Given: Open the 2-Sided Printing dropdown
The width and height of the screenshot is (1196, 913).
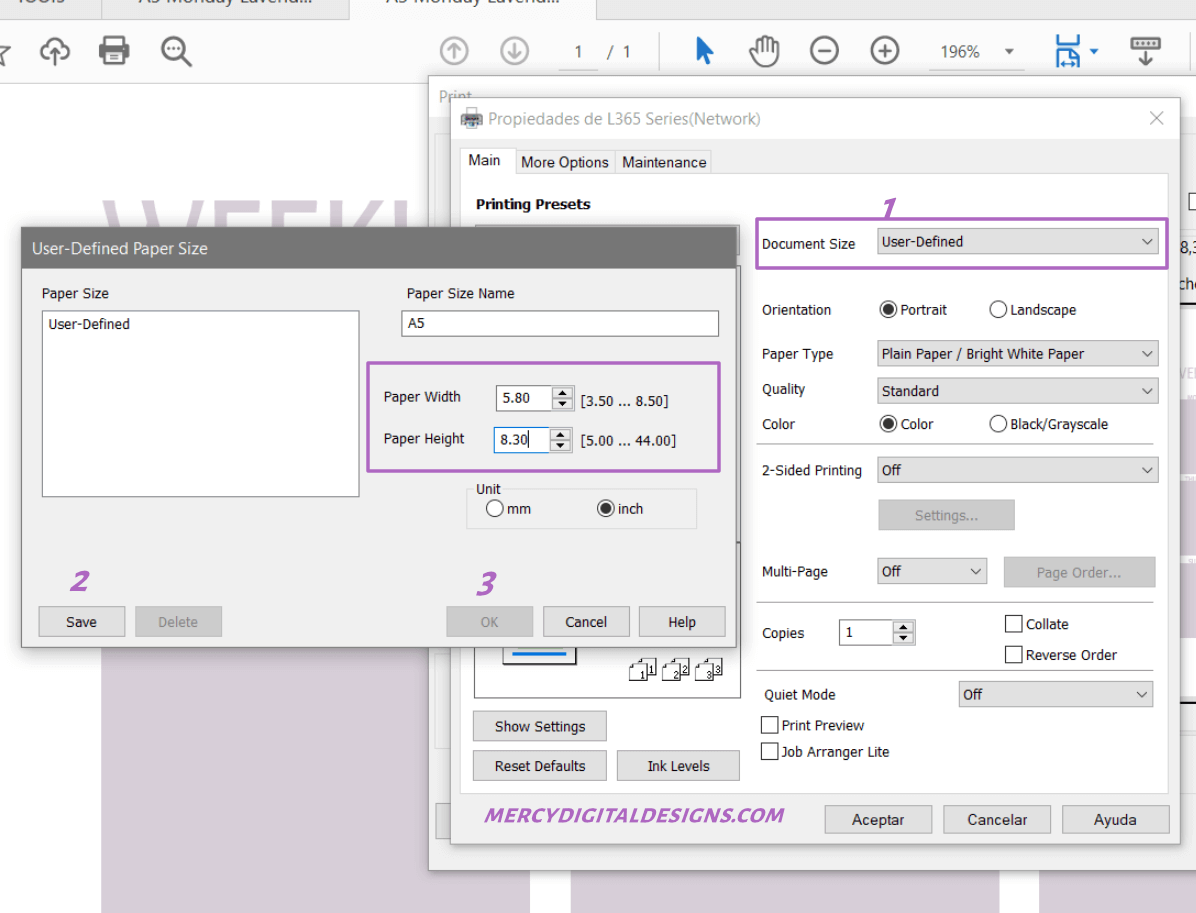Looking at the screenshot, I should (1017, 469).
